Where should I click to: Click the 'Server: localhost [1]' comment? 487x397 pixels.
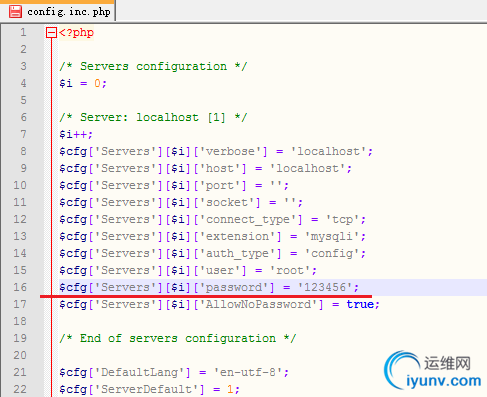pos(153,117)
